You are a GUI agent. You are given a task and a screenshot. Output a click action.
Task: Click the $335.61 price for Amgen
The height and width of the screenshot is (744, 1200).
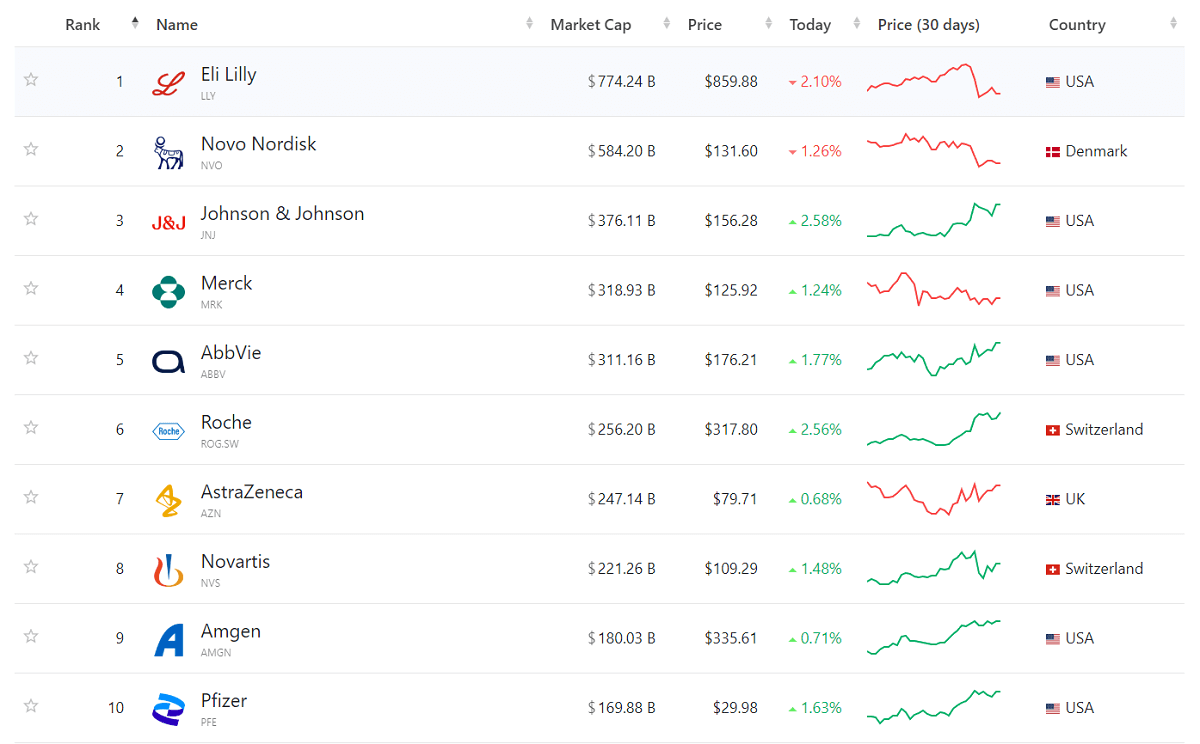(x=731, y=638)
